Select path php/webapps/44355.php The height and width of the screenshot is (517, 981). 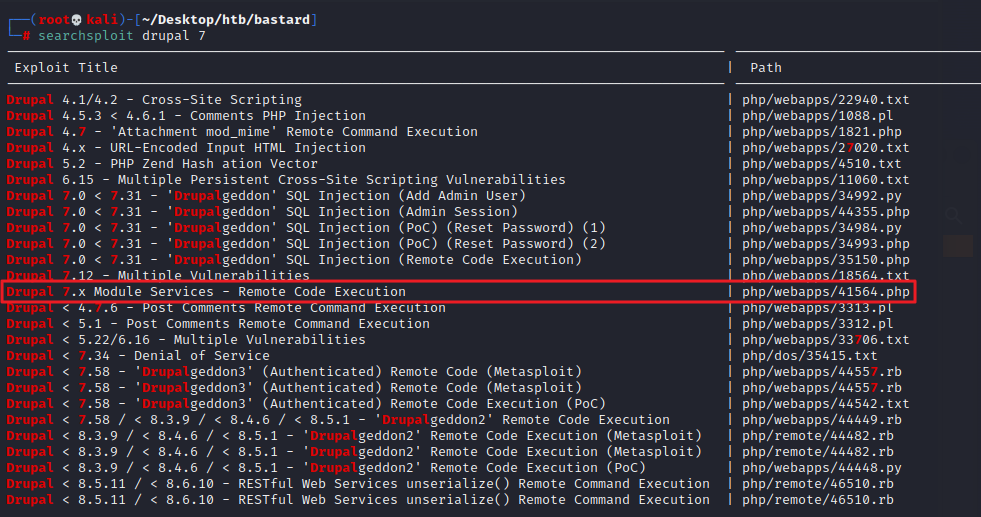coord(825,212)
